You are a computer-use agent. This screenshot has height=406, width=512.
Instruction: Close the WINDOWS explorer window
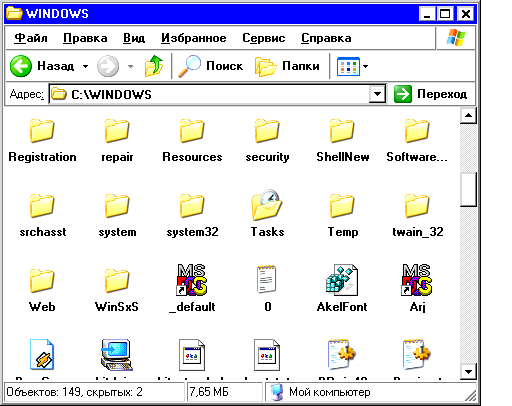pyautogui.click(x=466, y=14)
